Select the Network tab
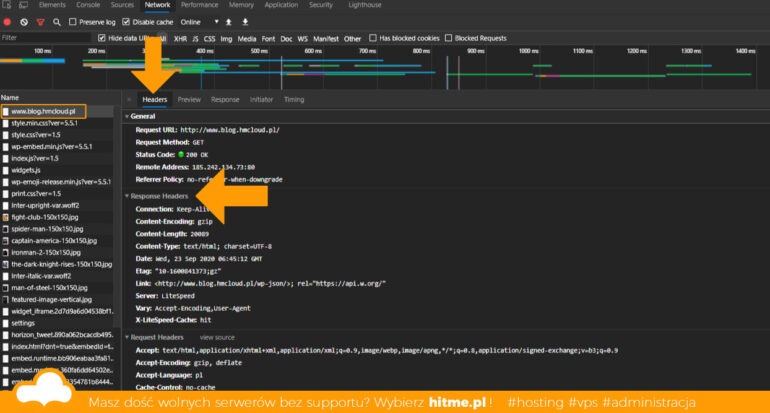 pos(157,5)
